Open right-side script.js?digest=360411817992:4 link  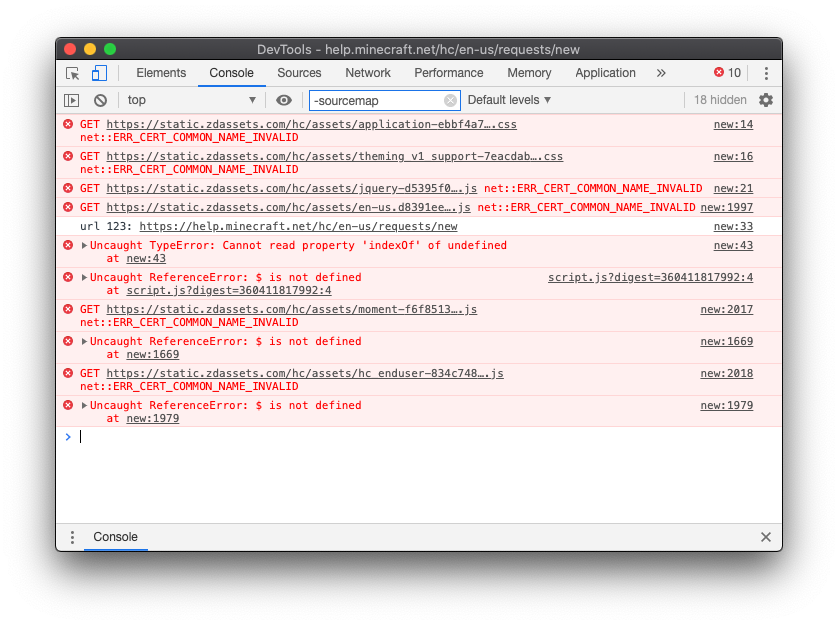pyautogui.click(x=650, y=277)
